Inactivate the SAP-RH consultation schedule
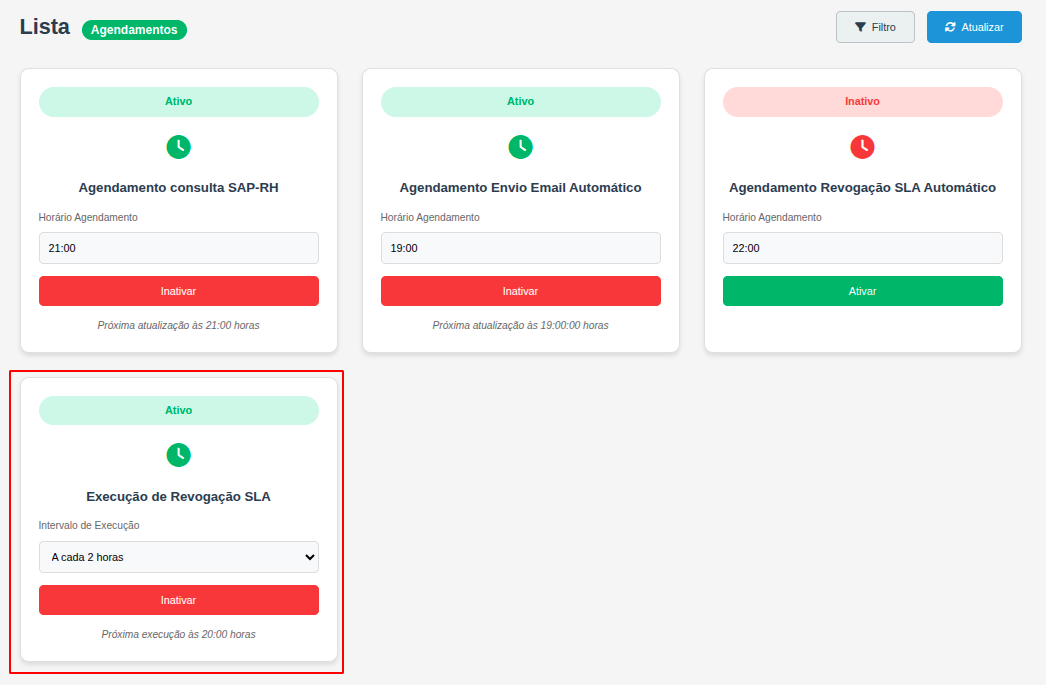This screenshot has width=1046, height=685. (x=178, y=291)
